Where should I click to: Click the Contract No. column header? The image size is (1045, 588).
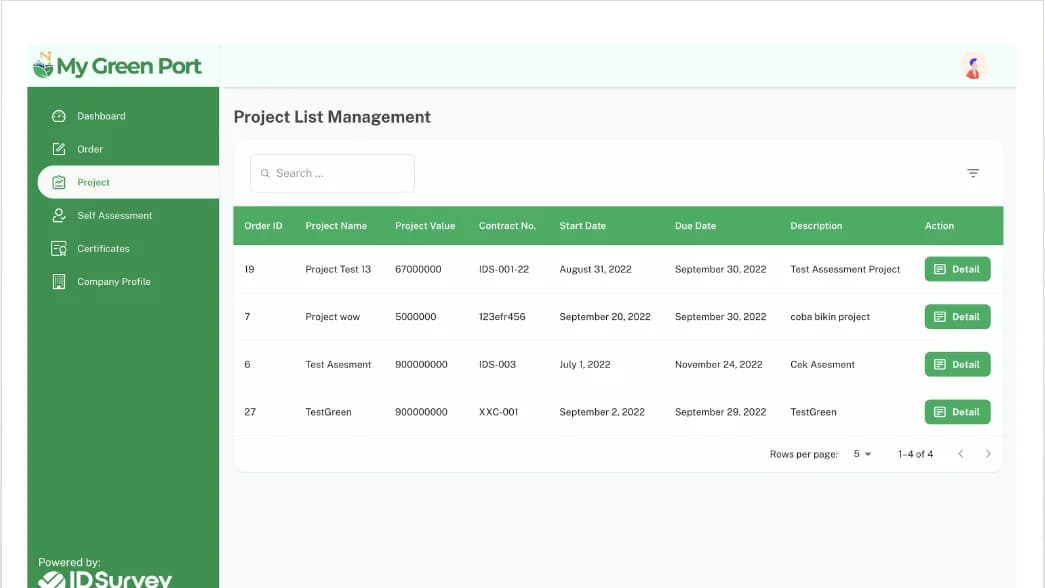[507, 226]
